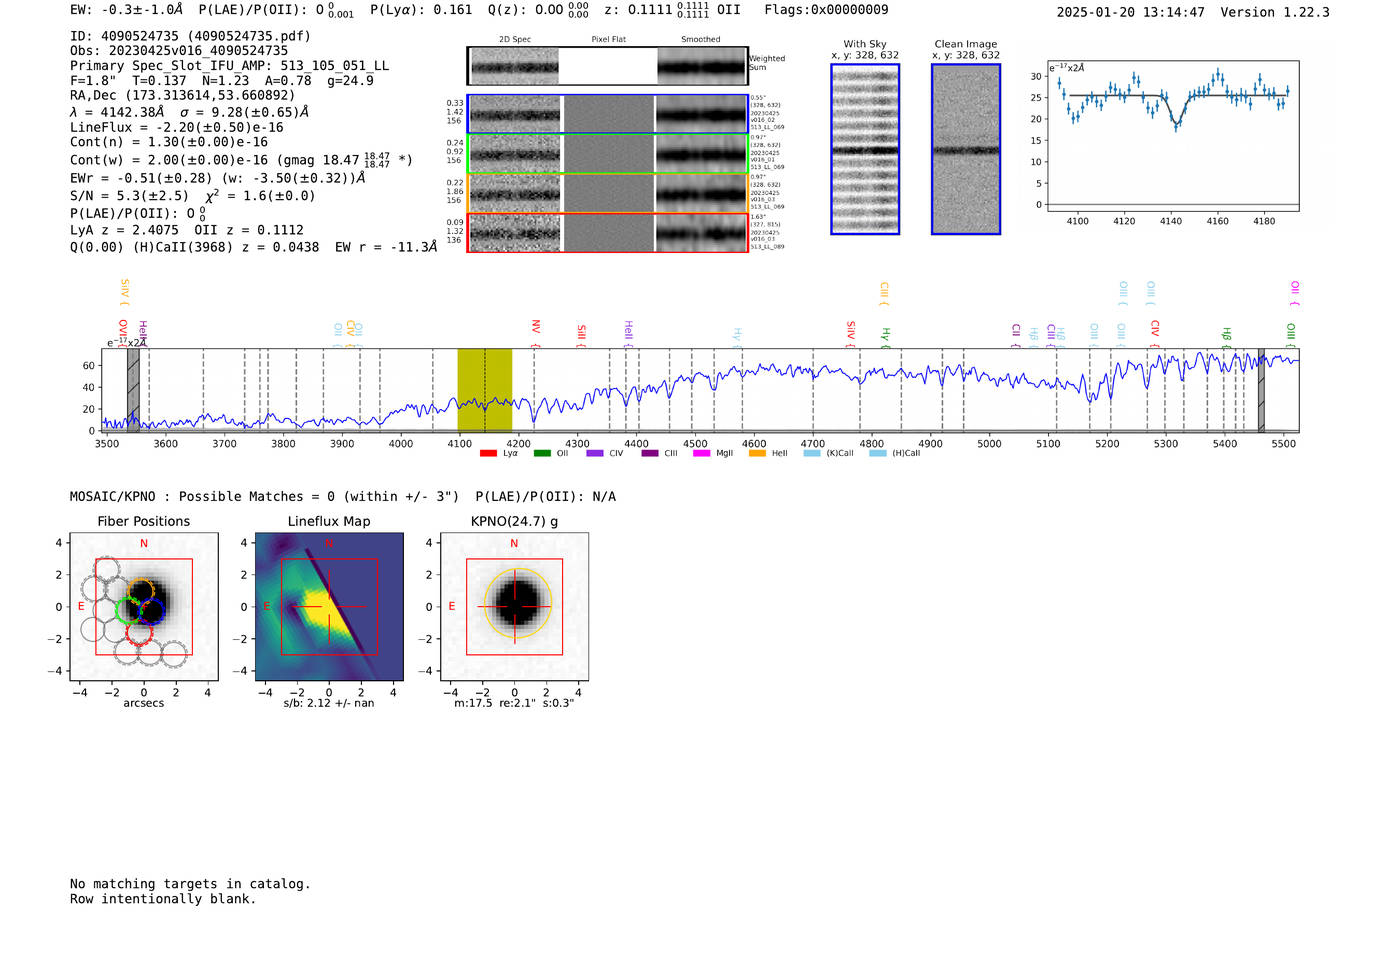Click the Fiber Positions plot
1400x953 pixels.
(x=144, y=607)
